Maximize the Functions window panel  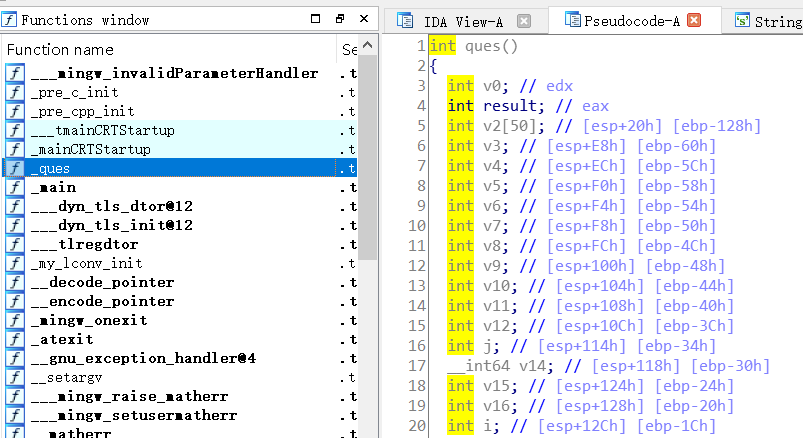tap(315, 19)
